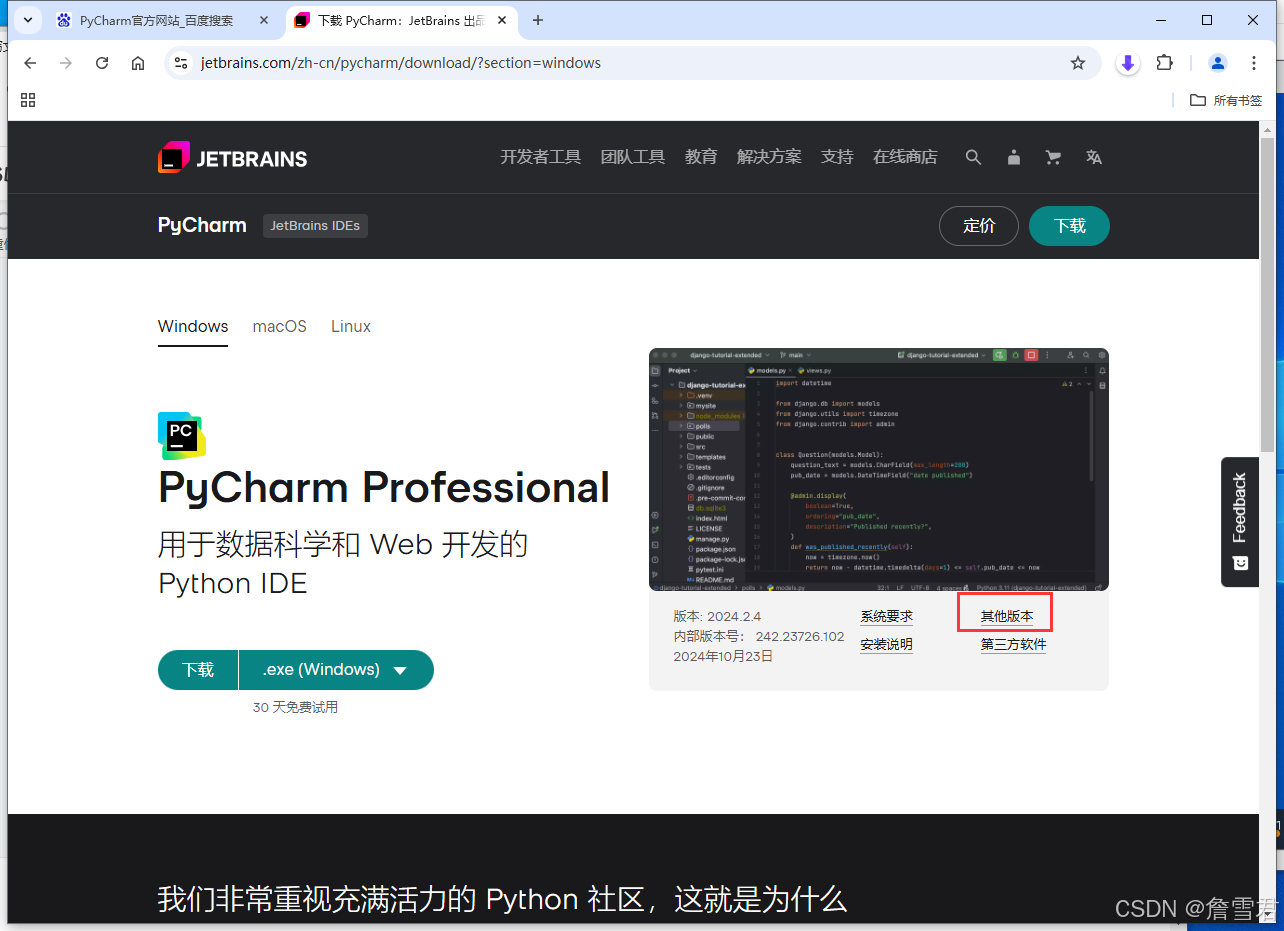Open the site search magnifier icon
Image resolution: width=1284 pixels, height=931 pixels.
click(973, 157)
